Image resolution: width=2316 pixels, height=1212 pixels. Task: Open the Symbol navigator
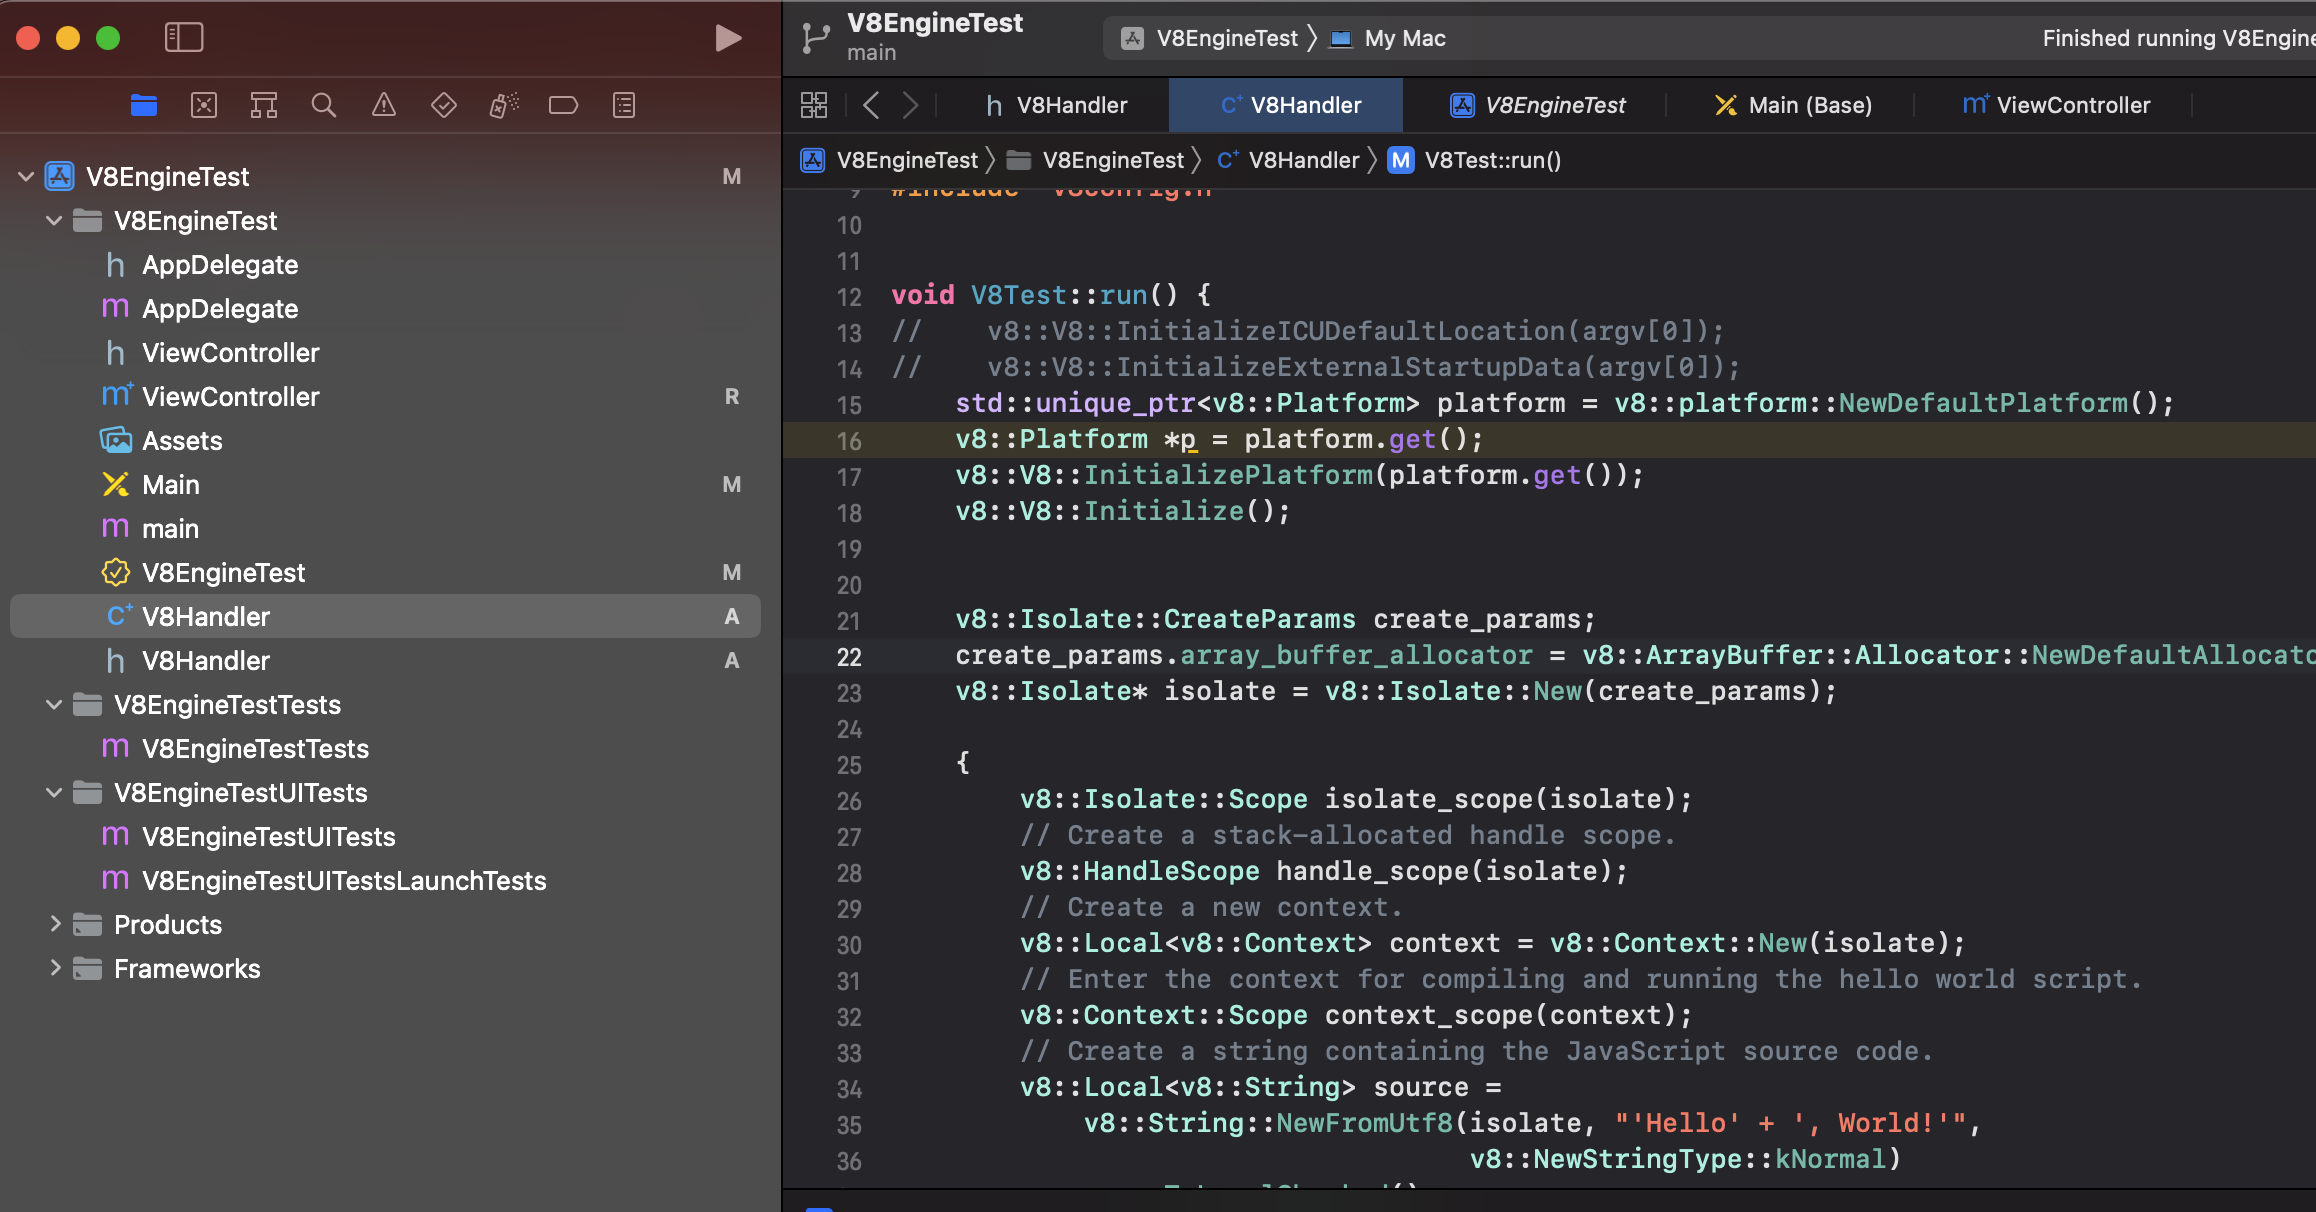pyautogui.click(x=264, y=105)
